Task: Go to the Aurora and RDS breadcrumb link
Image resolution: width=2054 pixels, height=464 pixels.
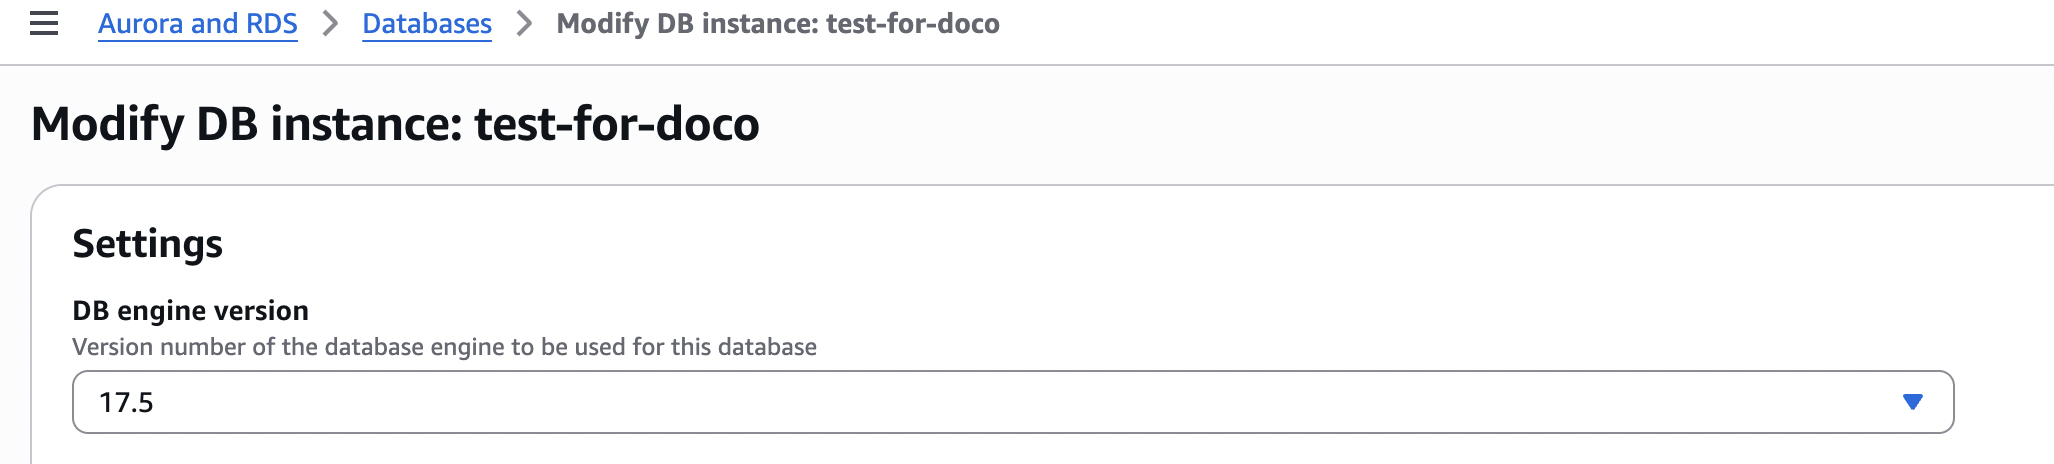Action: [198, 23]
